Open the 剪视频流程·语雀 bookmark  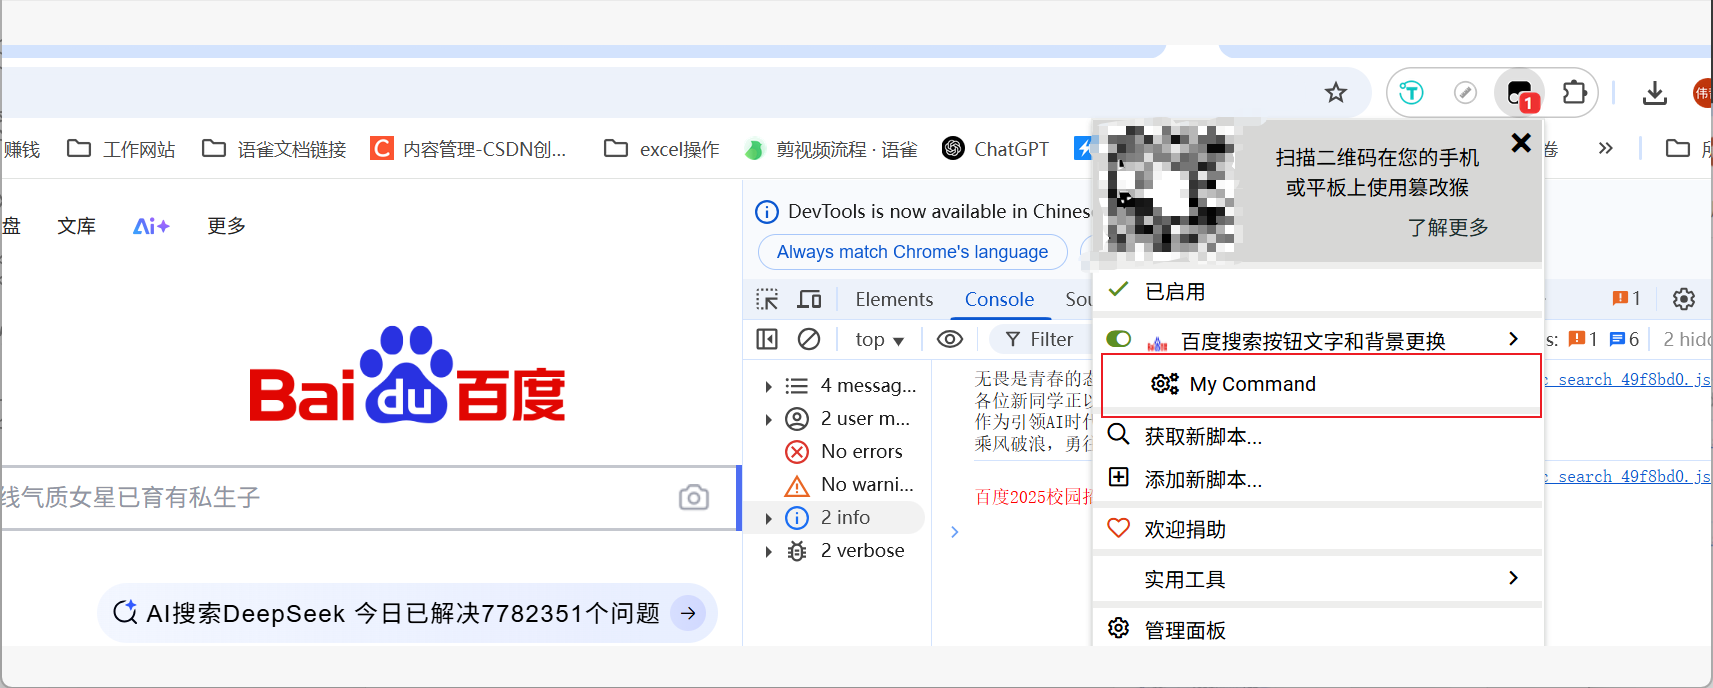pyautogui.click(x=832, y=149)
